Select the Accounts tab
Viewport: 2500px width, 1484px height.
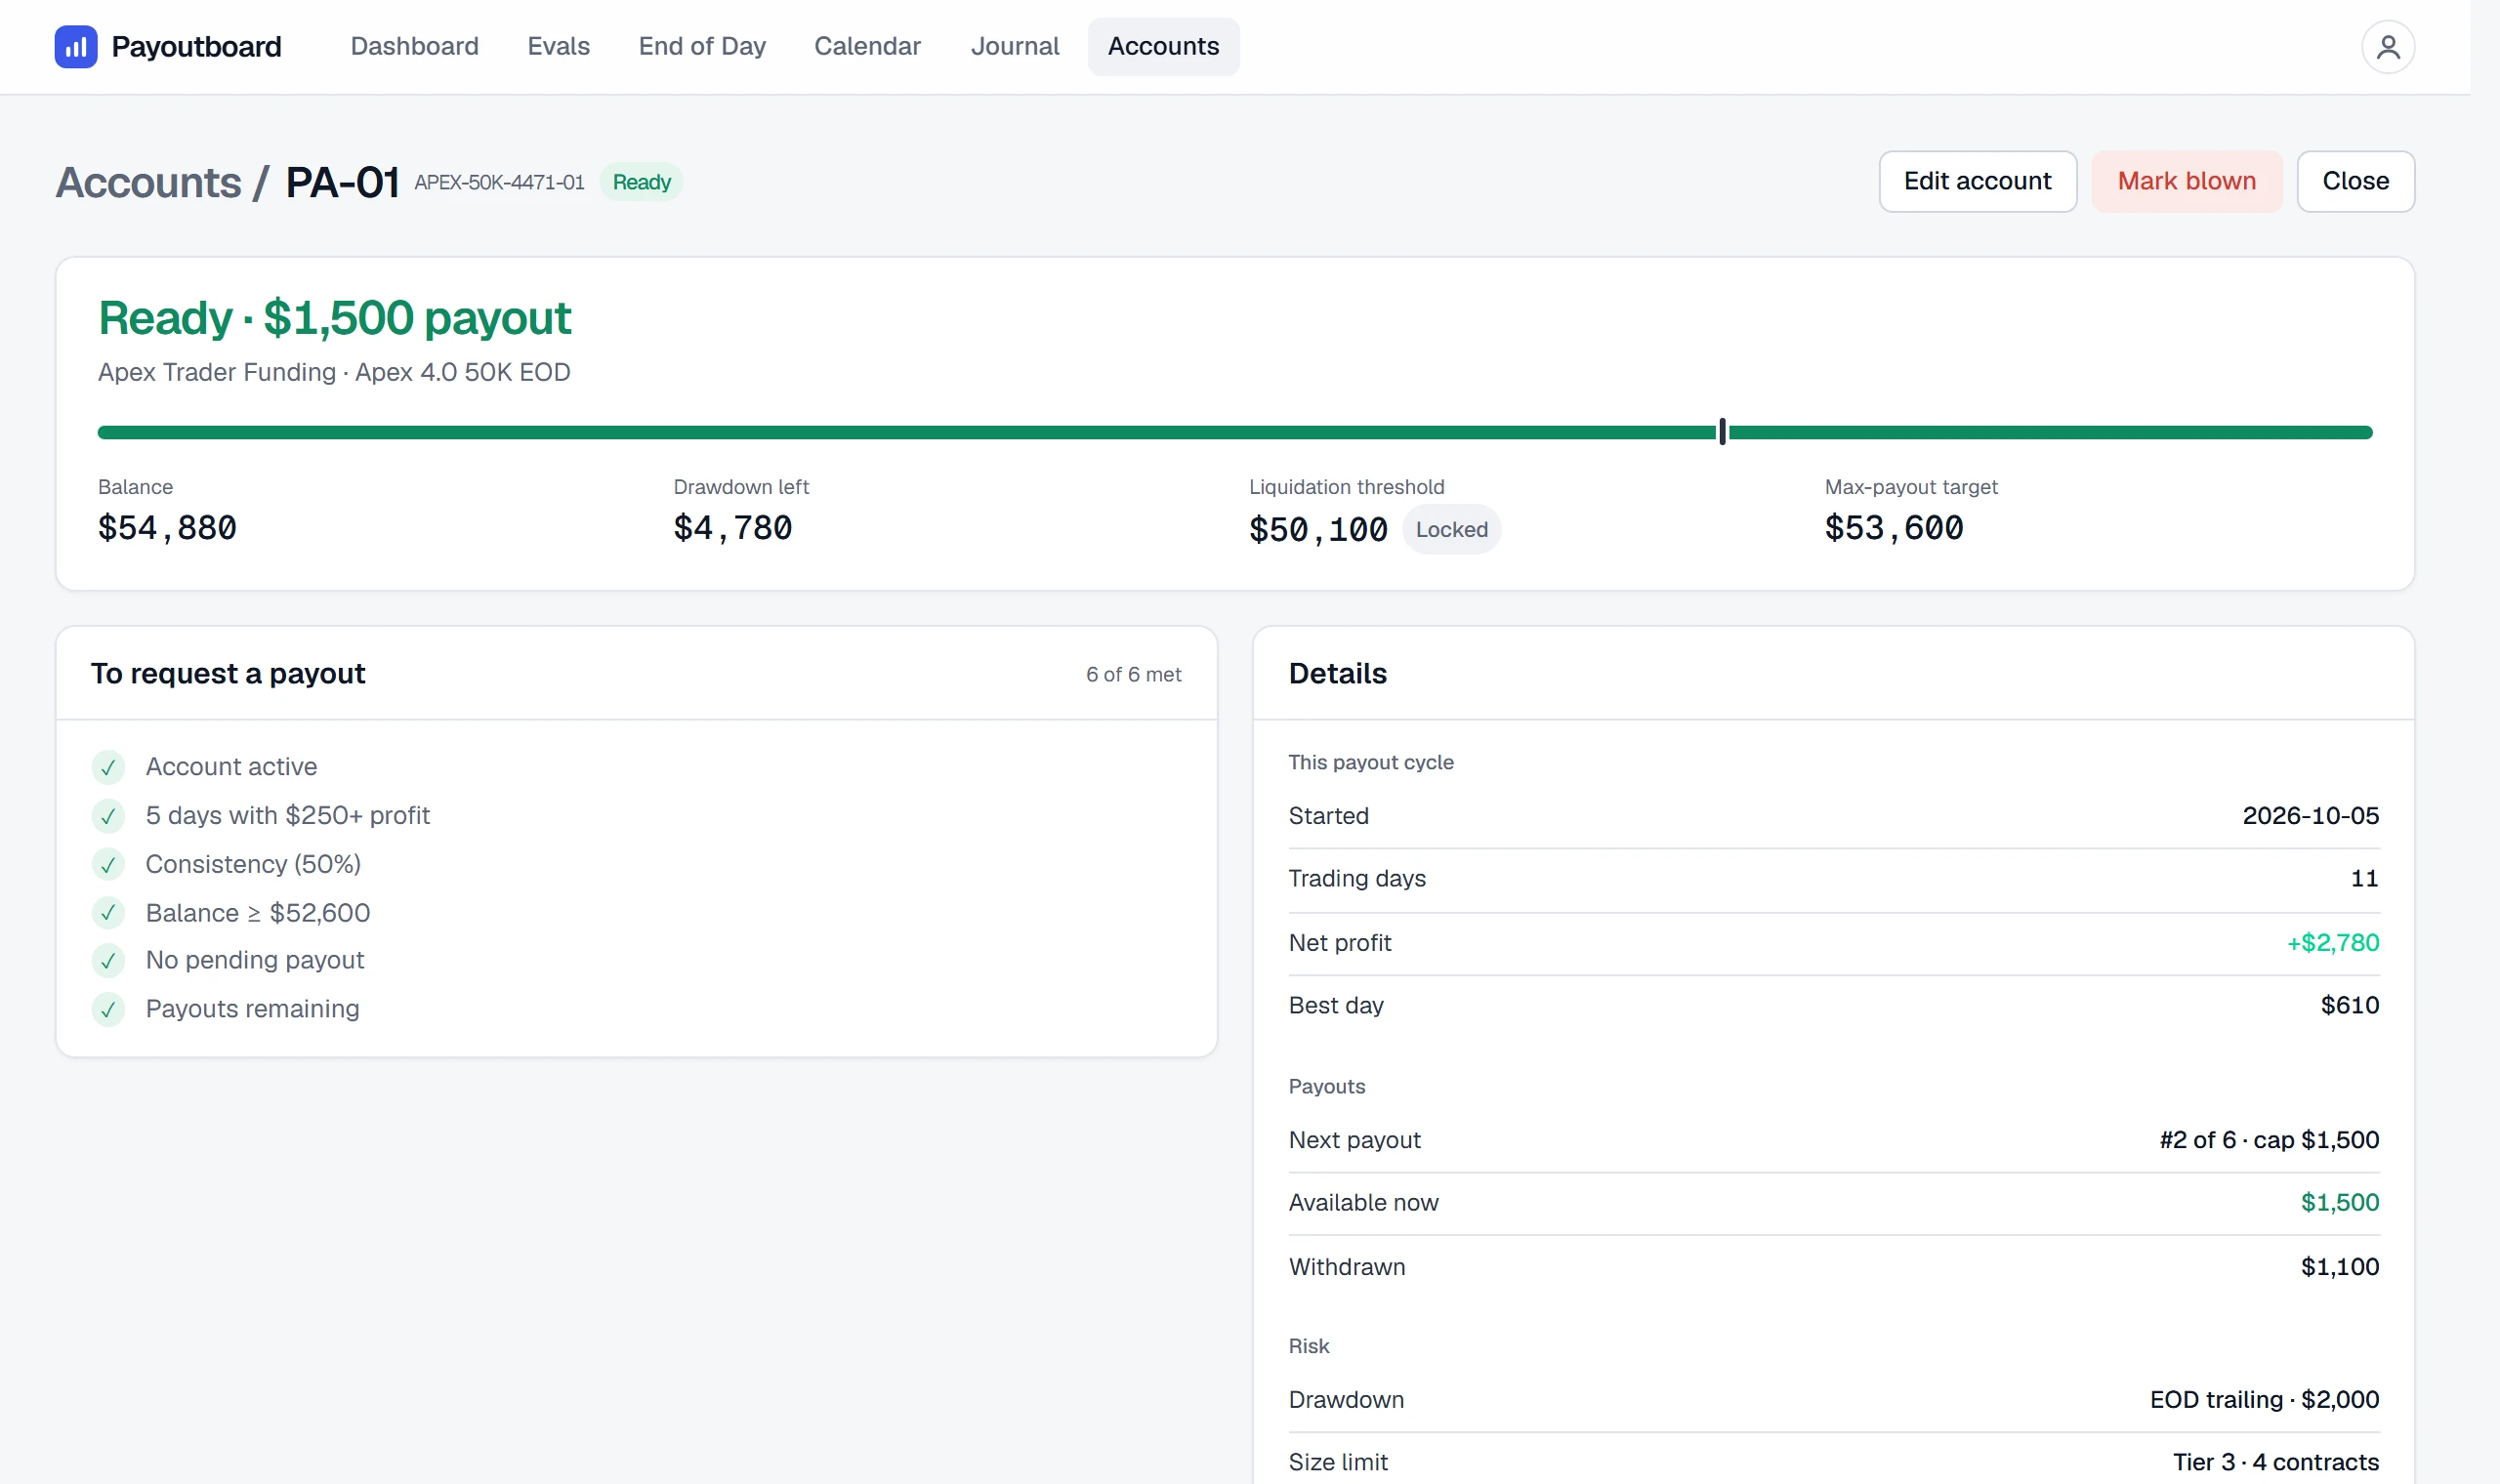pos(1163,47)
